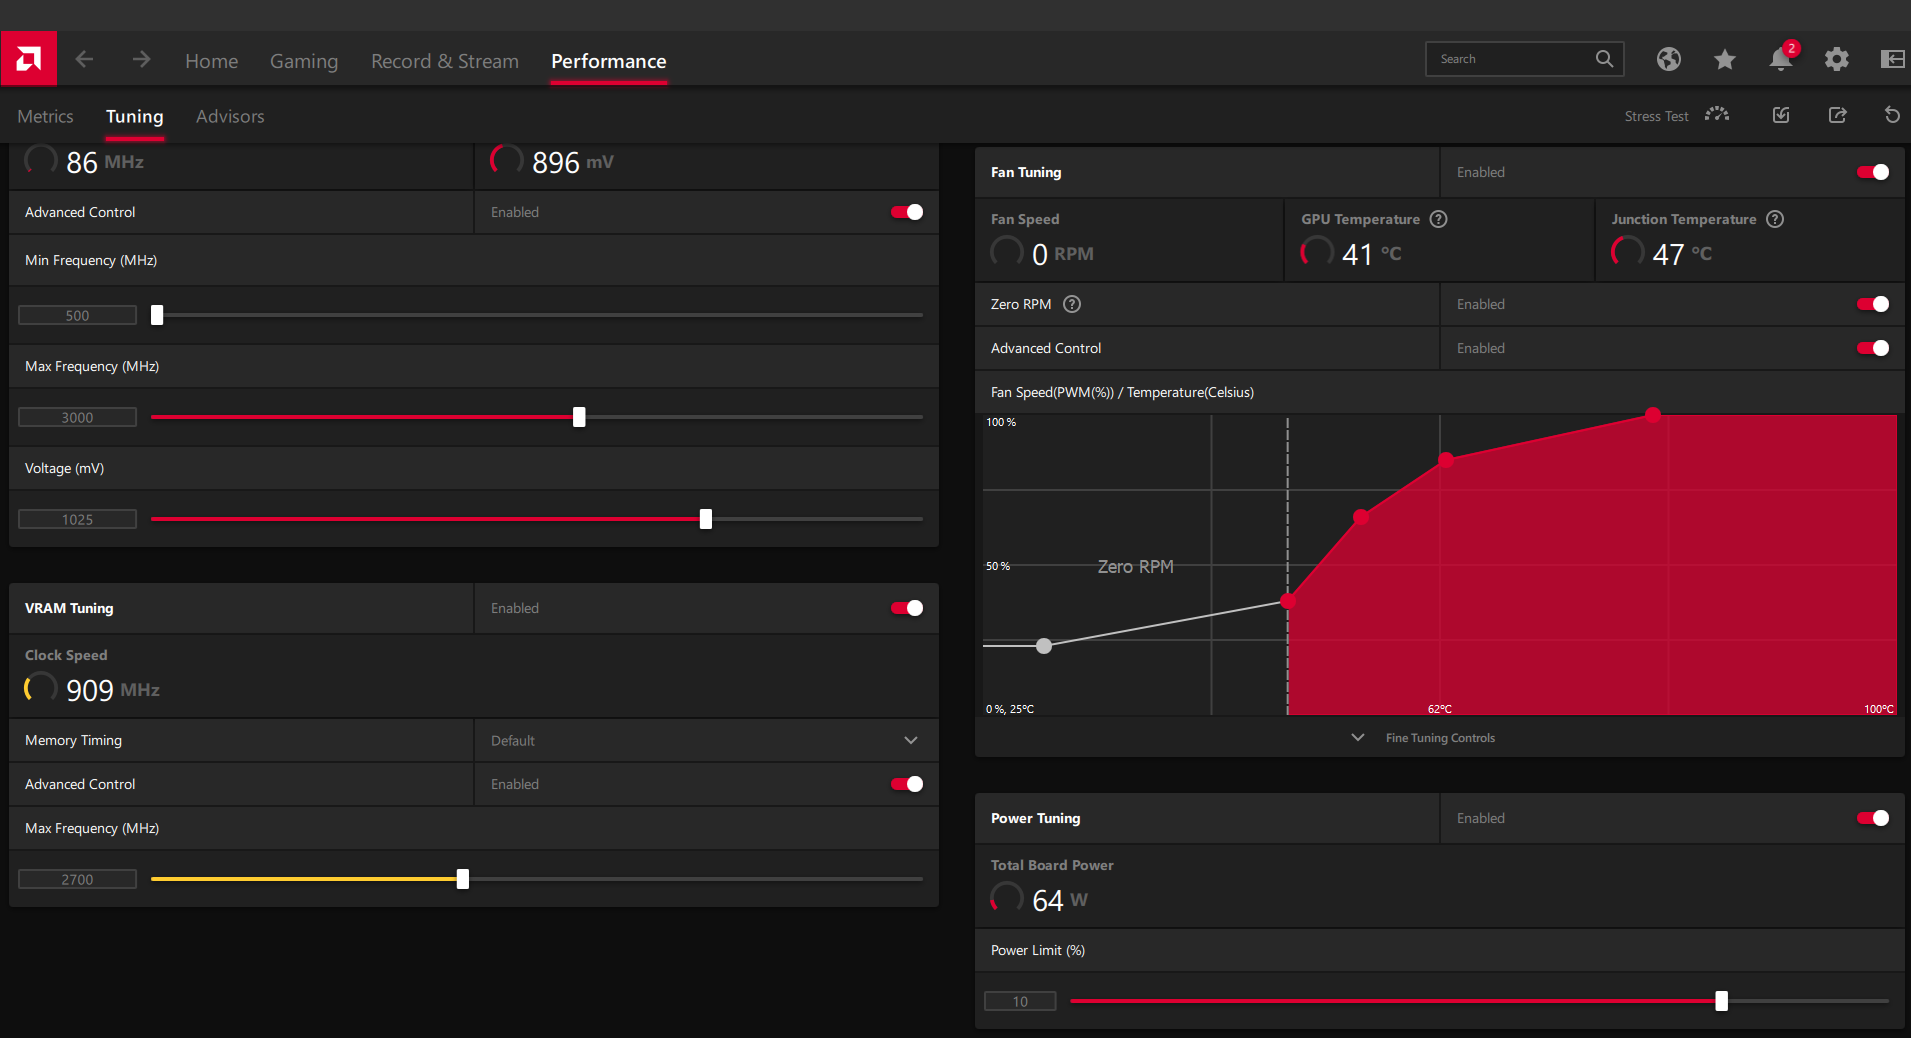Click the Power Limit 10 input box
This screenshot has width=1911, height=1038.
coord(1020,1001)
